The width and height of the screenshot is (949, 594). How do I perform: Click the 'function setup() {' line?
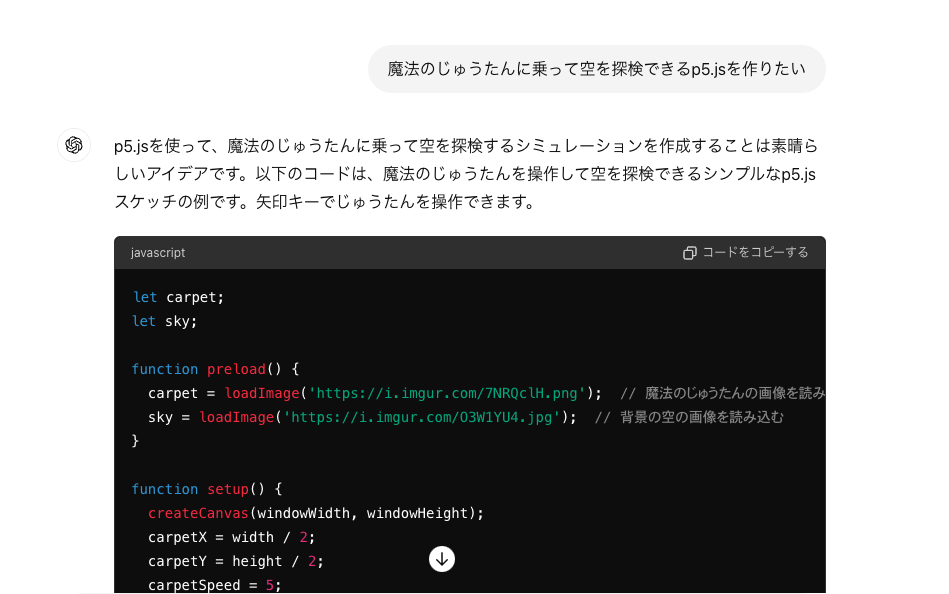[x=207, y=489]
